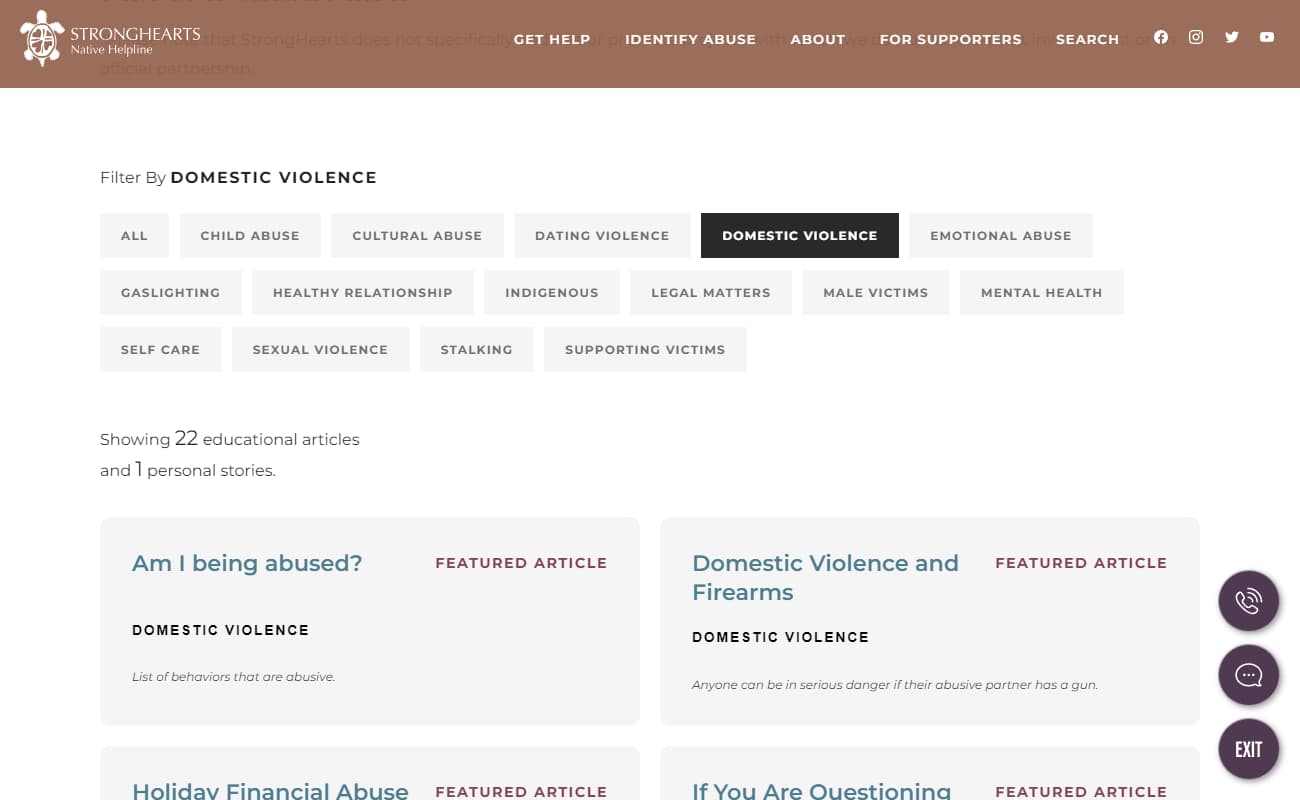
Task: Filter articles by Emotional Abuse
Action: coord(1001,235)
